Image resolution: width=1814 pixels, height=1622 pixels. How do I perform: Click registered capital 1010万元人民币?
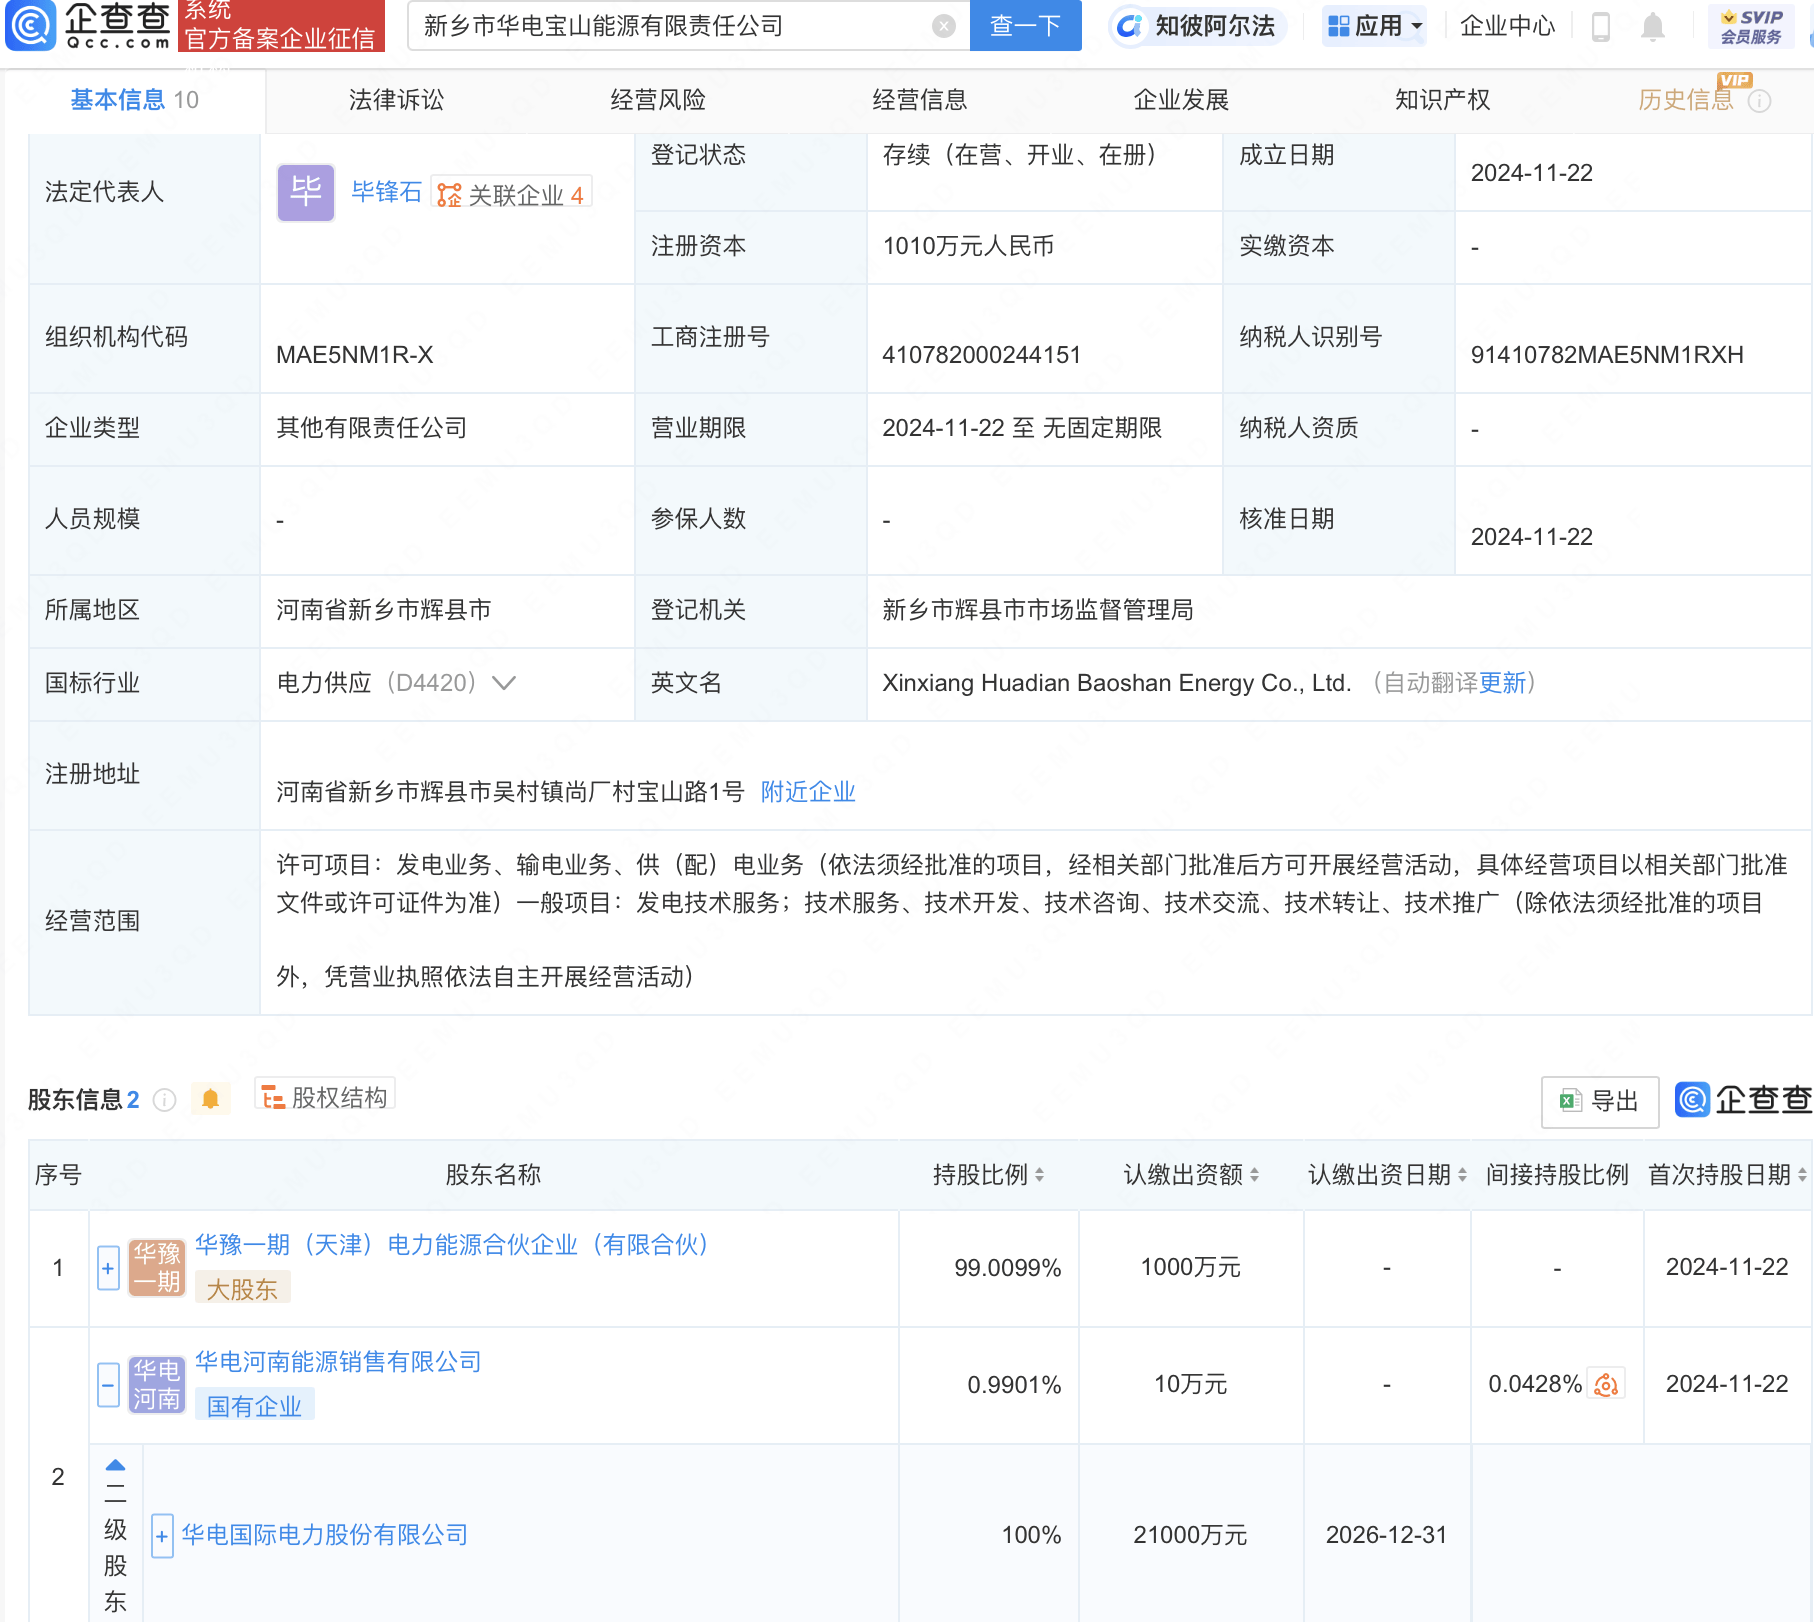[x=968, y=246]
